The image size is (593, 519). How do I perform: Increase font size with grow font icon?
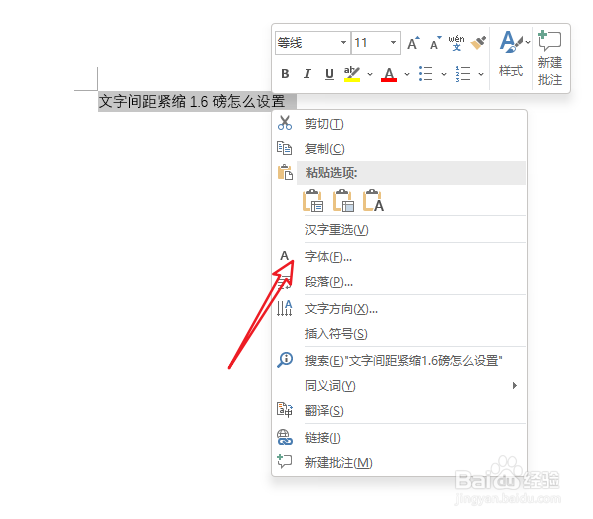[413, 43]
